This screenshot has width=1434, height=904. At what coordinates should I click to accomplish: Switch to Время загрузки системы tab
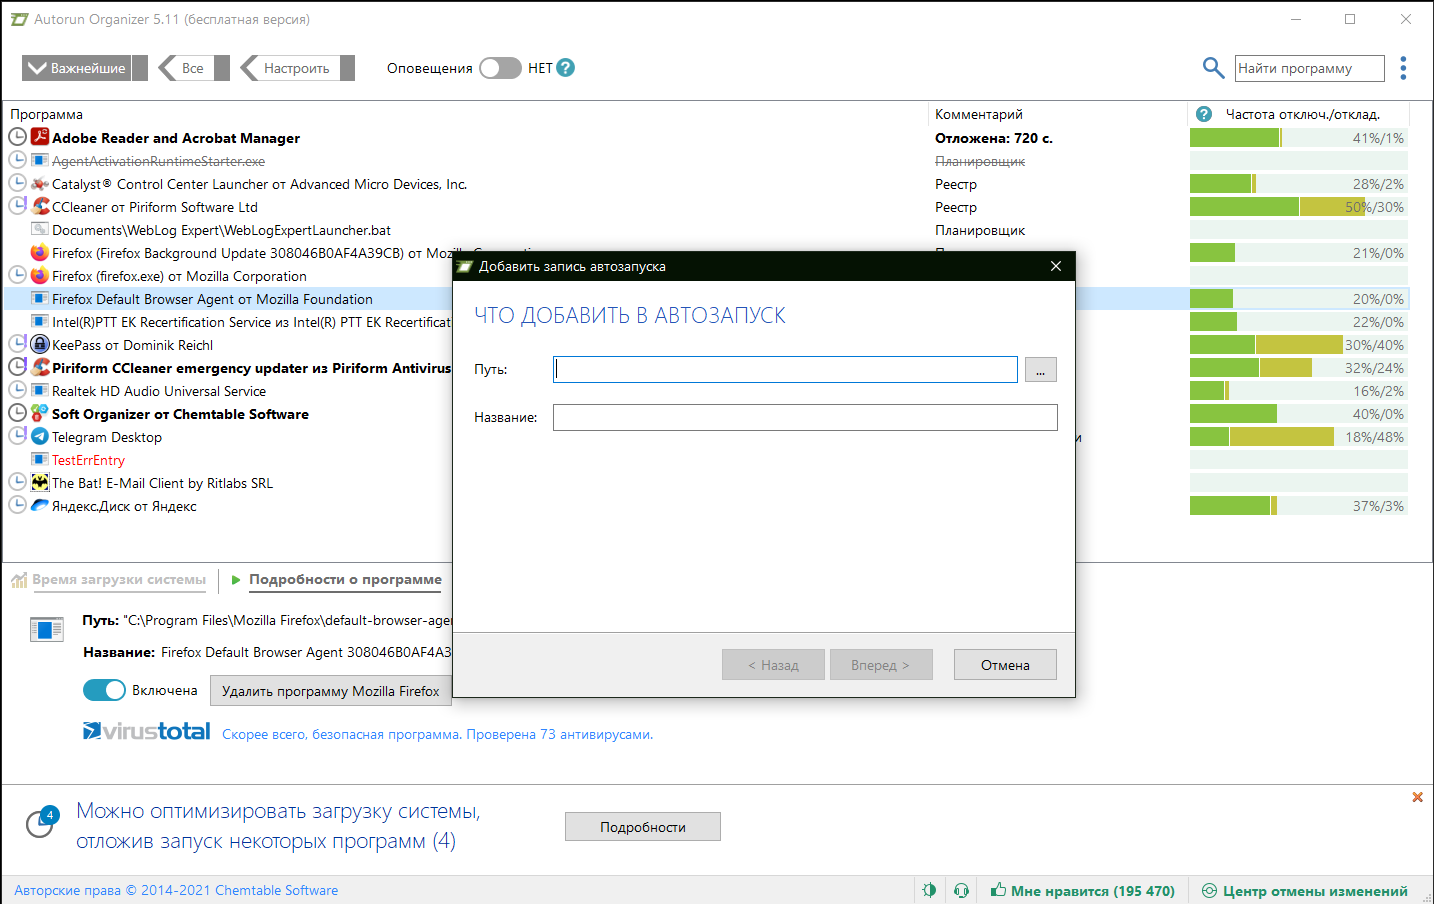point(119,580)
